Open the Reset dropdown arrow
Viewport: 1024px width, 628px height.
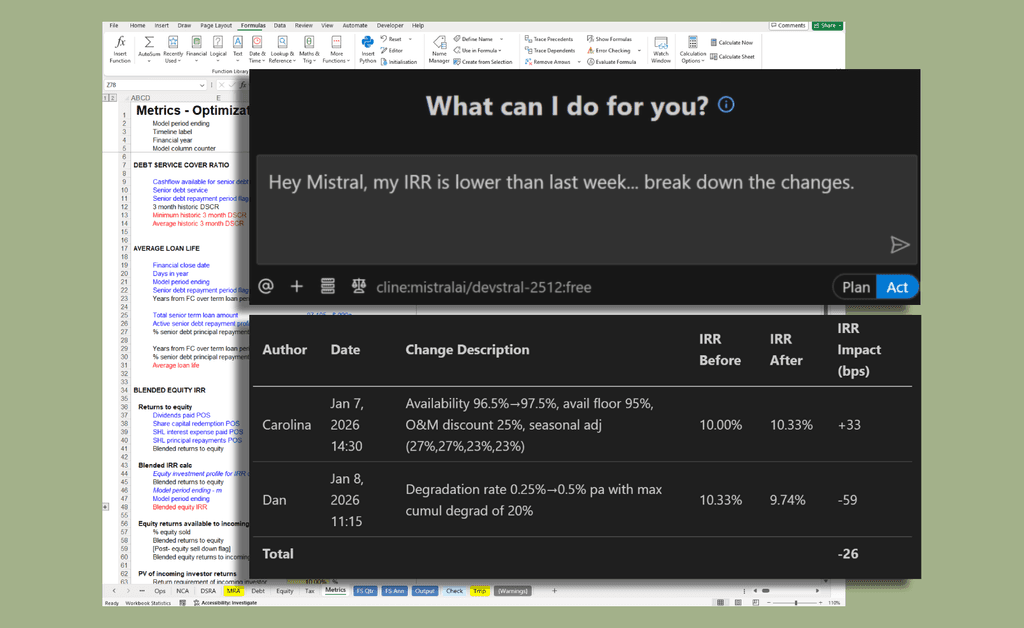pyautogui.click(x=410, y=39)
